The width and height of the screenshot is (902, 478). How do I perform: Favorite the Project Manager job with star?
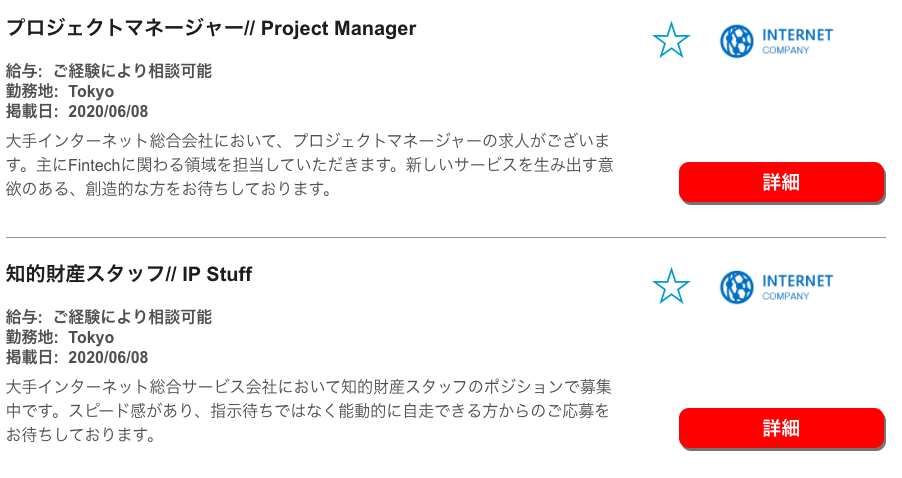click(x=671, y=40)
